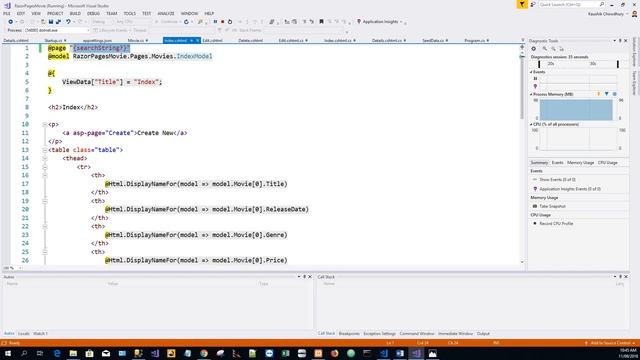Open the Edge browser from the taskbar
Viewport: 640px width, 360px height.
57,353
